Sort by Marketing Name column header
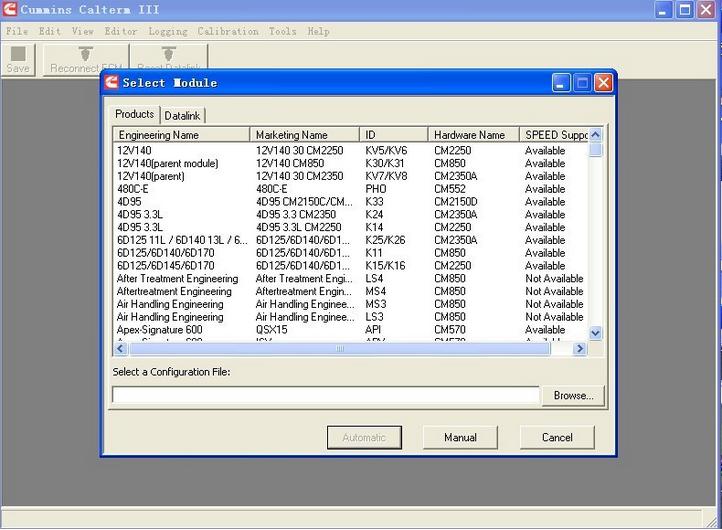This screenshot has width=722, height=530. pyautogui.click(x=304, y=135)
